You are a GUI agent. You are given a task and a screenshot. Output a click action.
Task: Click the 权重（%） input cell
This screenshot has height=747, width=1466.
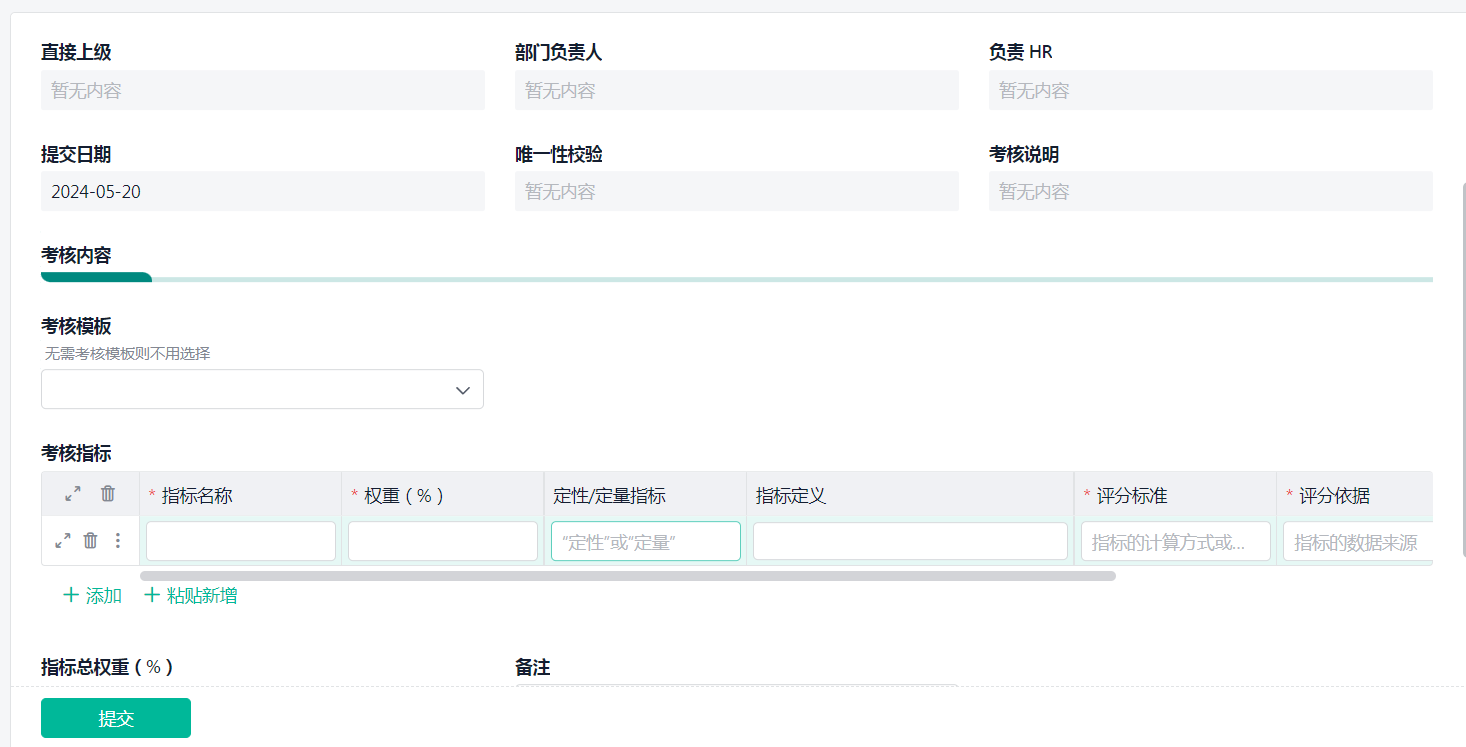[443, 541]
